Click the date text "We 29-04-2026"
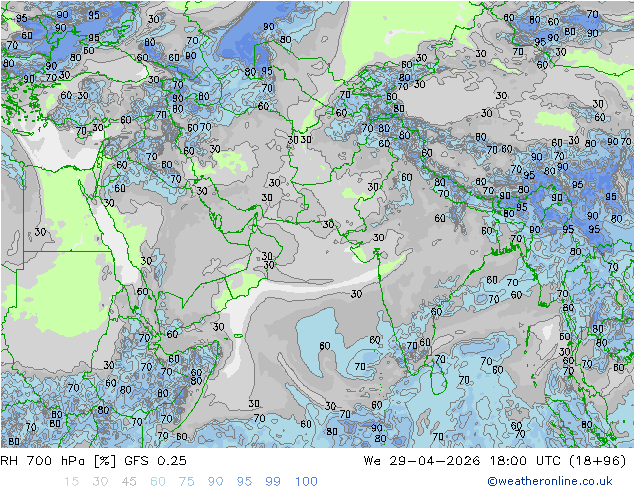Screen dimensions: 634x490 pyautogui.click(x=422, y=461)
